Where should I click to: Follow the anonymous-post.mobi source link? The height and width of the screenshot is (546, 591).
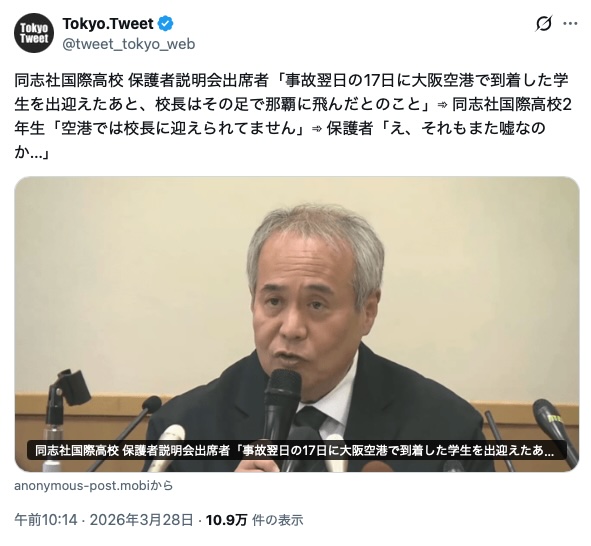point(93,485)
